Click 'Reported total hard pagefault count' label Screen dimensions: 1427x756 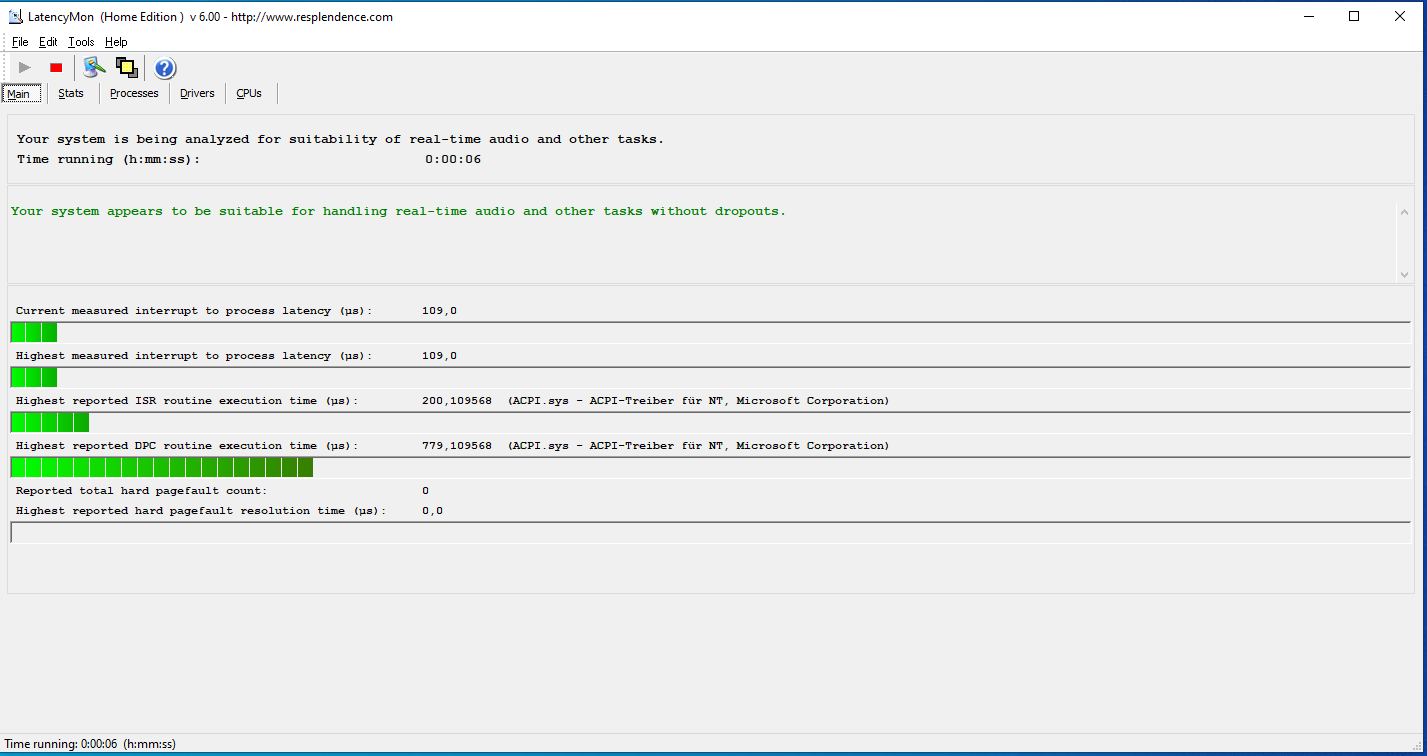pos(141,491)
